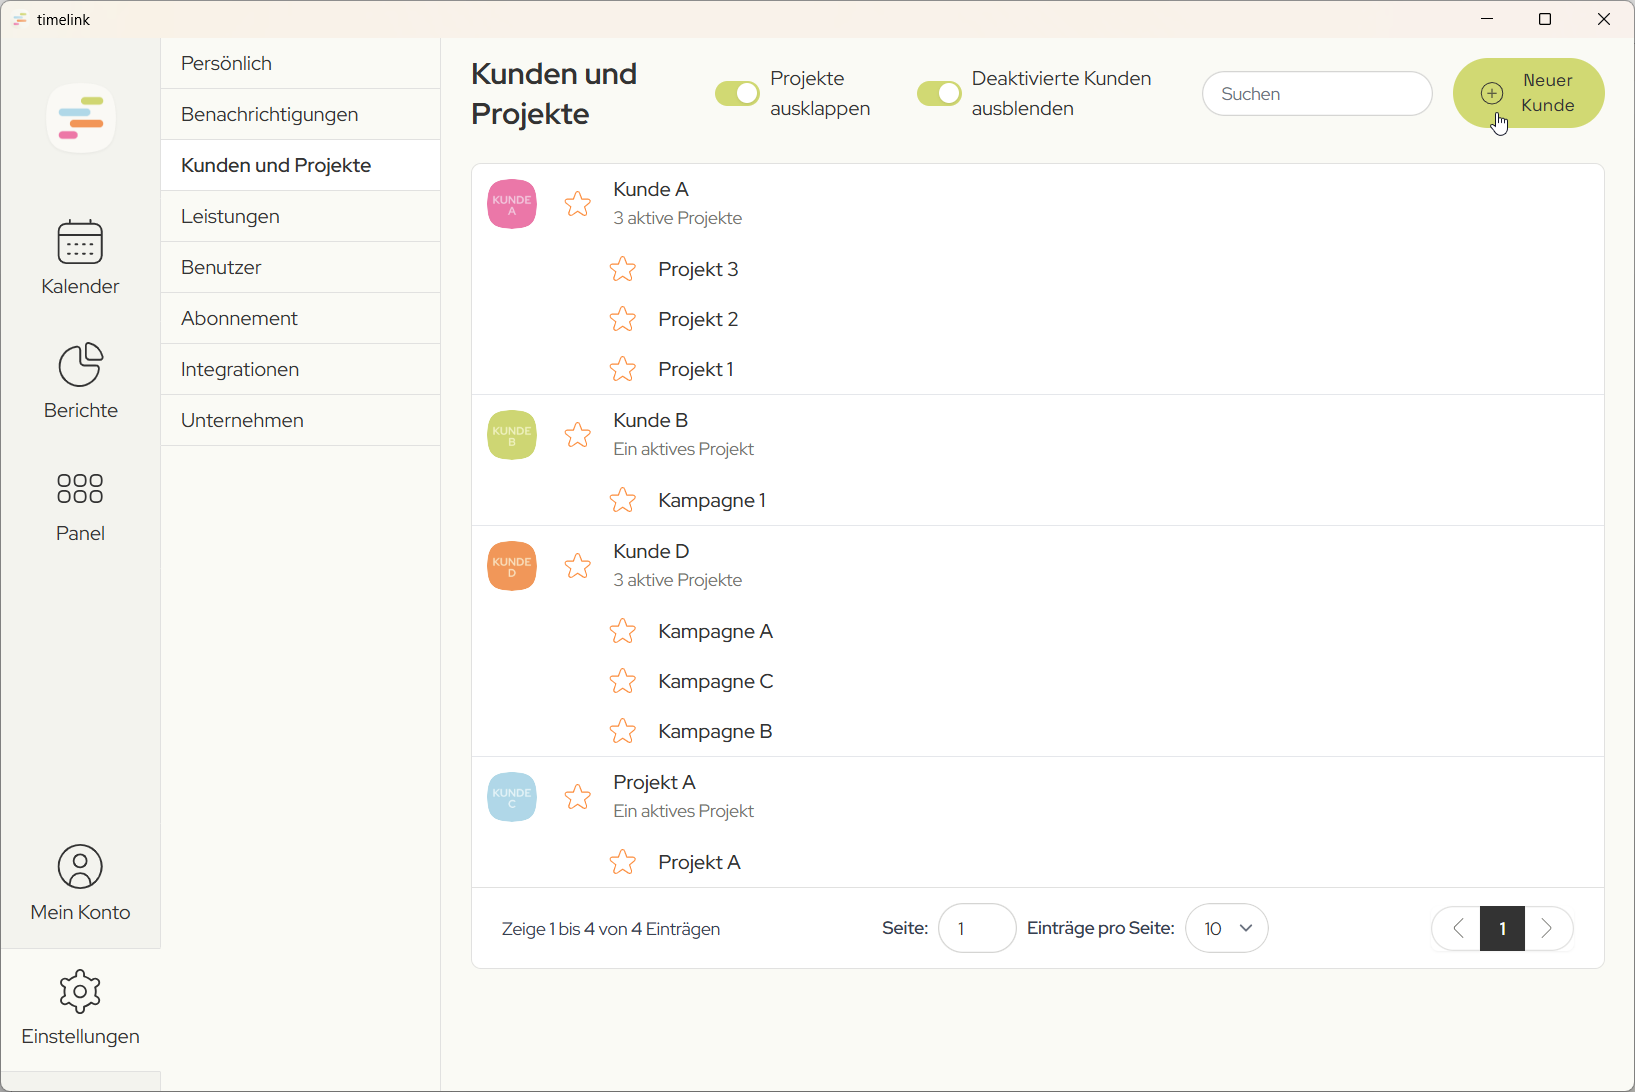The width and height of the screenshot is (1635, 1092).
Task: Click the pink Kunde A avatar
Action: (512, 204)
